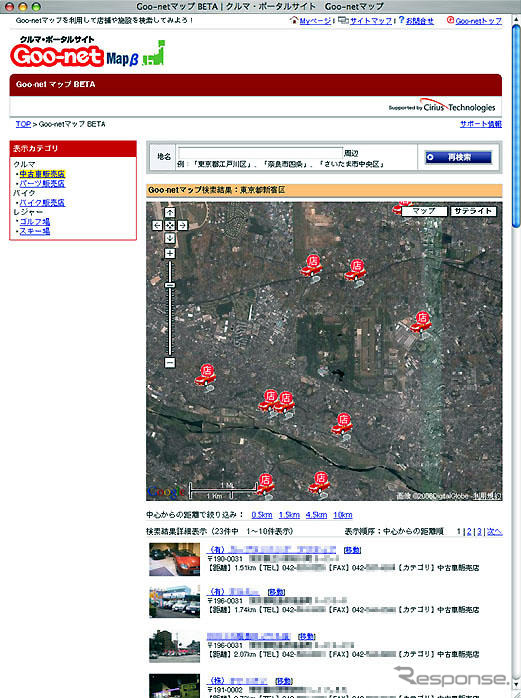Click the Cirius Technologies logo
This screenshot has width=521, height=698.
point(459,106)
